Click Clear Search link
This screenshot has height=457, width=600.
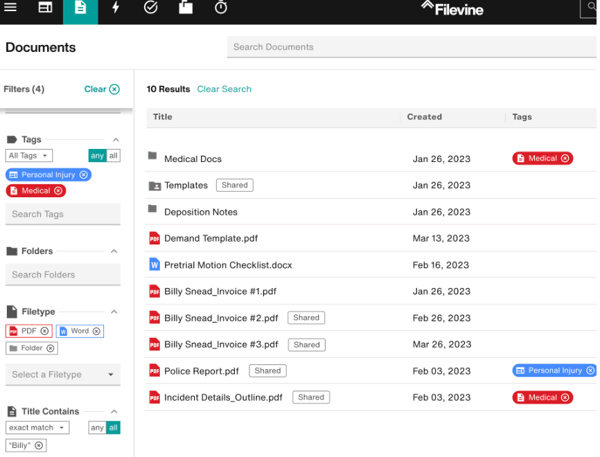coord(224,89)
